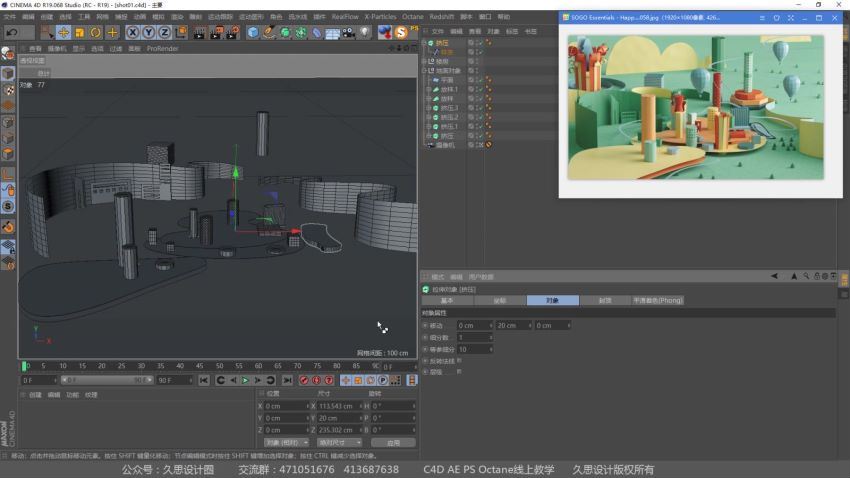Image resolution: width=850 pixels, height=478 pixels.
Task: Expand the Loft.1 object row
Action: tap(428, 89)
